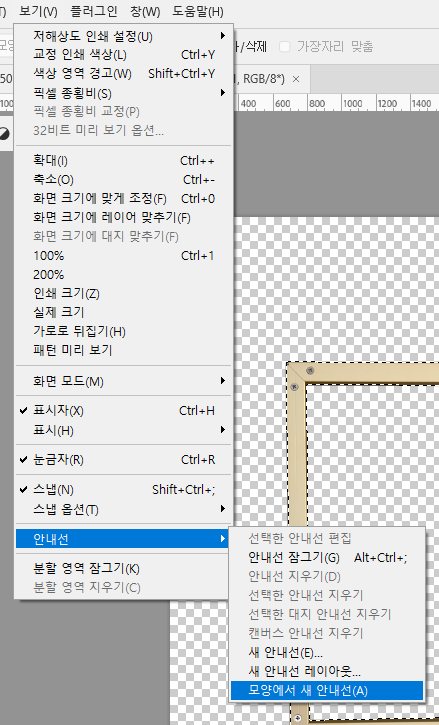Open the 창(W) menu

pos(145,11)
